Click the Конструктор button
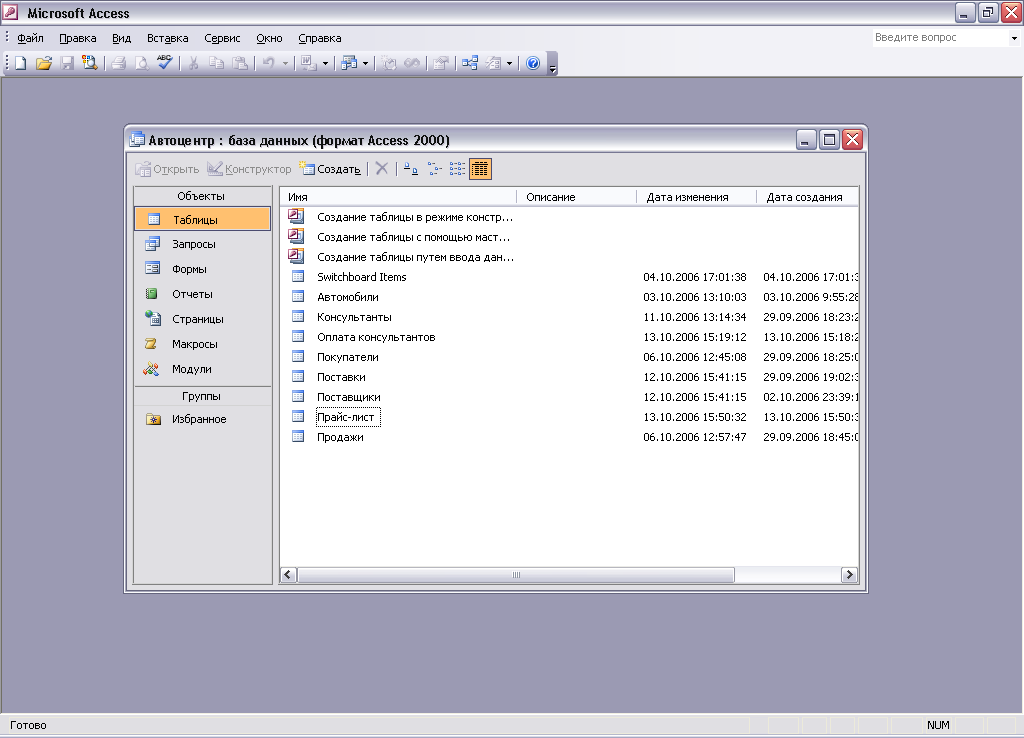Screen dimensions: 1024x738 pyautogui.click(x=249, y=169)
